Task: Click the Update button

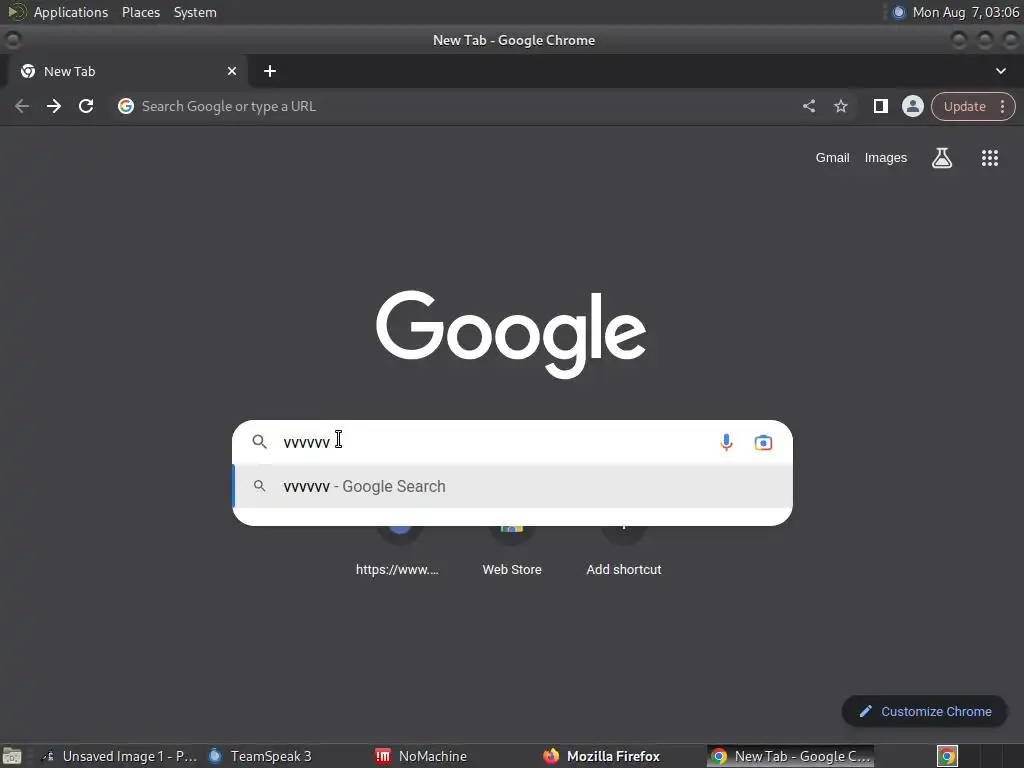Action: (965, 106)
